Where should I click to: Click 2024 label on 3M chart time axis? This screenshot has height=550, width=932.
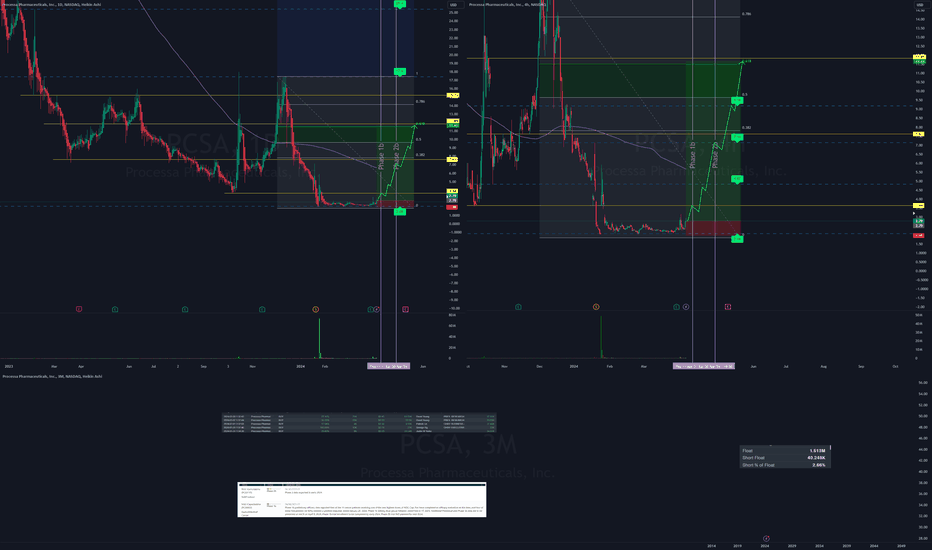(x=765, y=546)
